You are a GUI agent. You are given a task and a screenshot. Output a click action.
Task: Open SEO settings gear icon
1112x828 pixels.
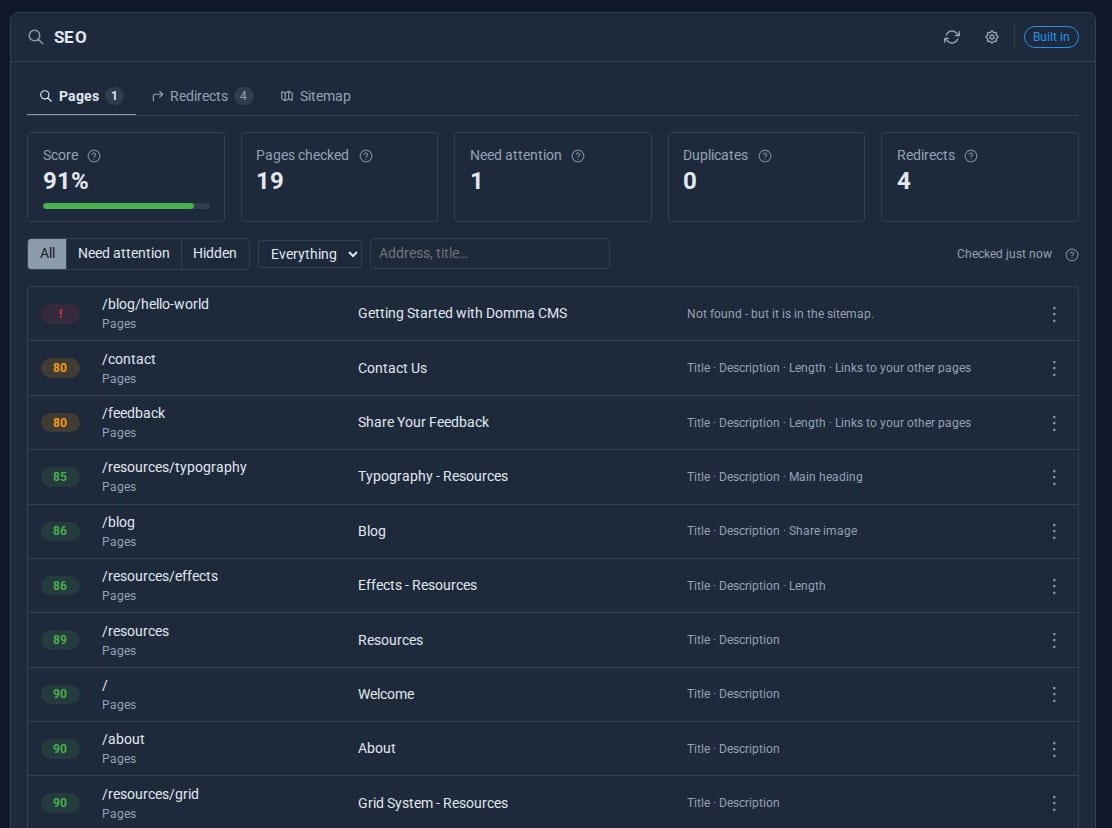(x=991, y=37)
